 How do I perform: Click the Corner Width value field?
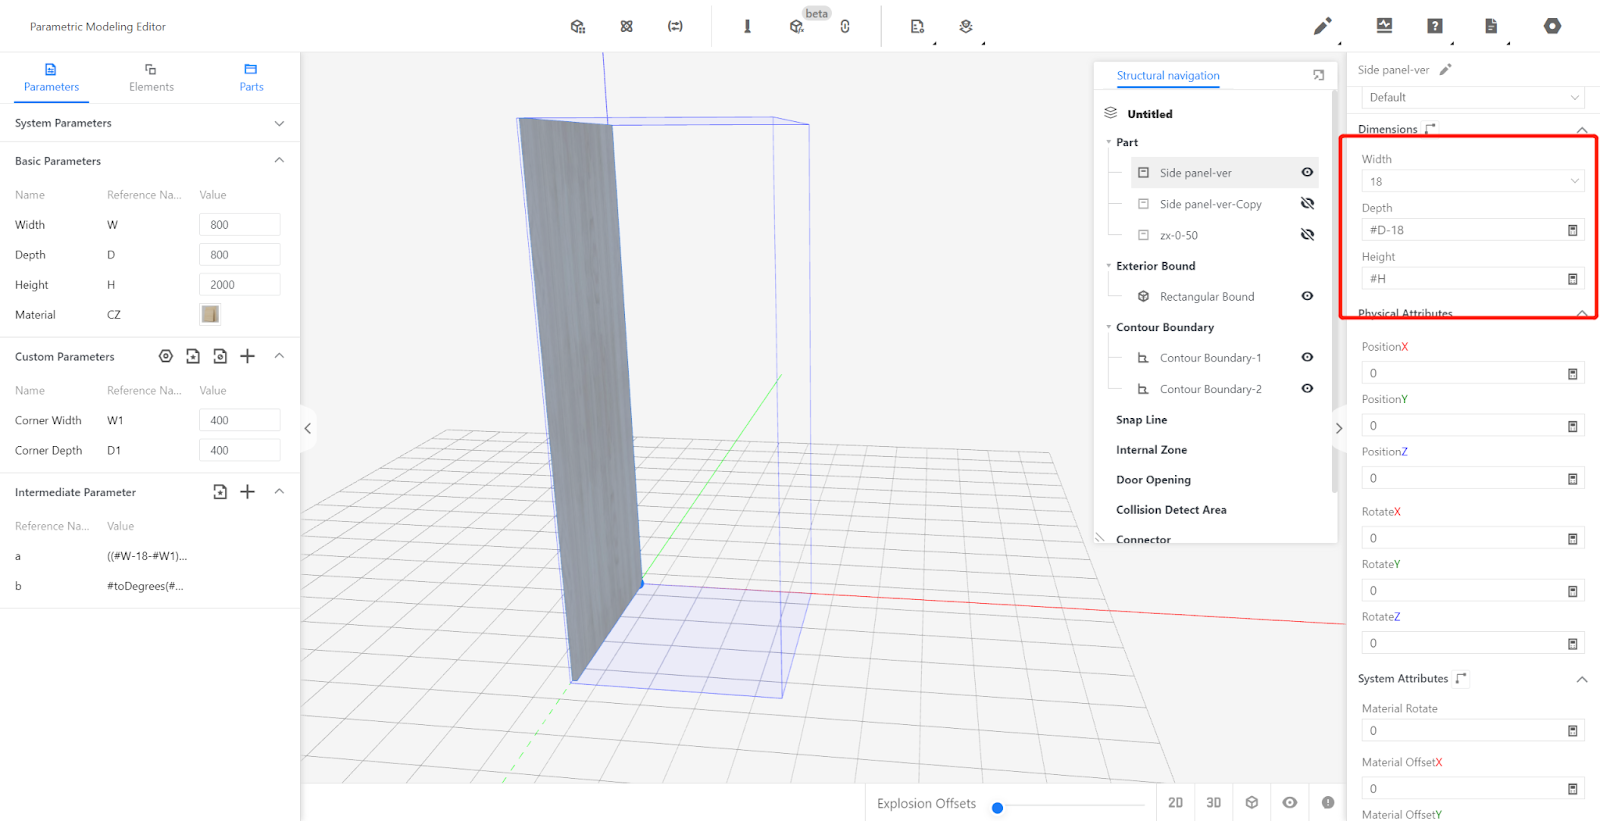tap(239, 420)
